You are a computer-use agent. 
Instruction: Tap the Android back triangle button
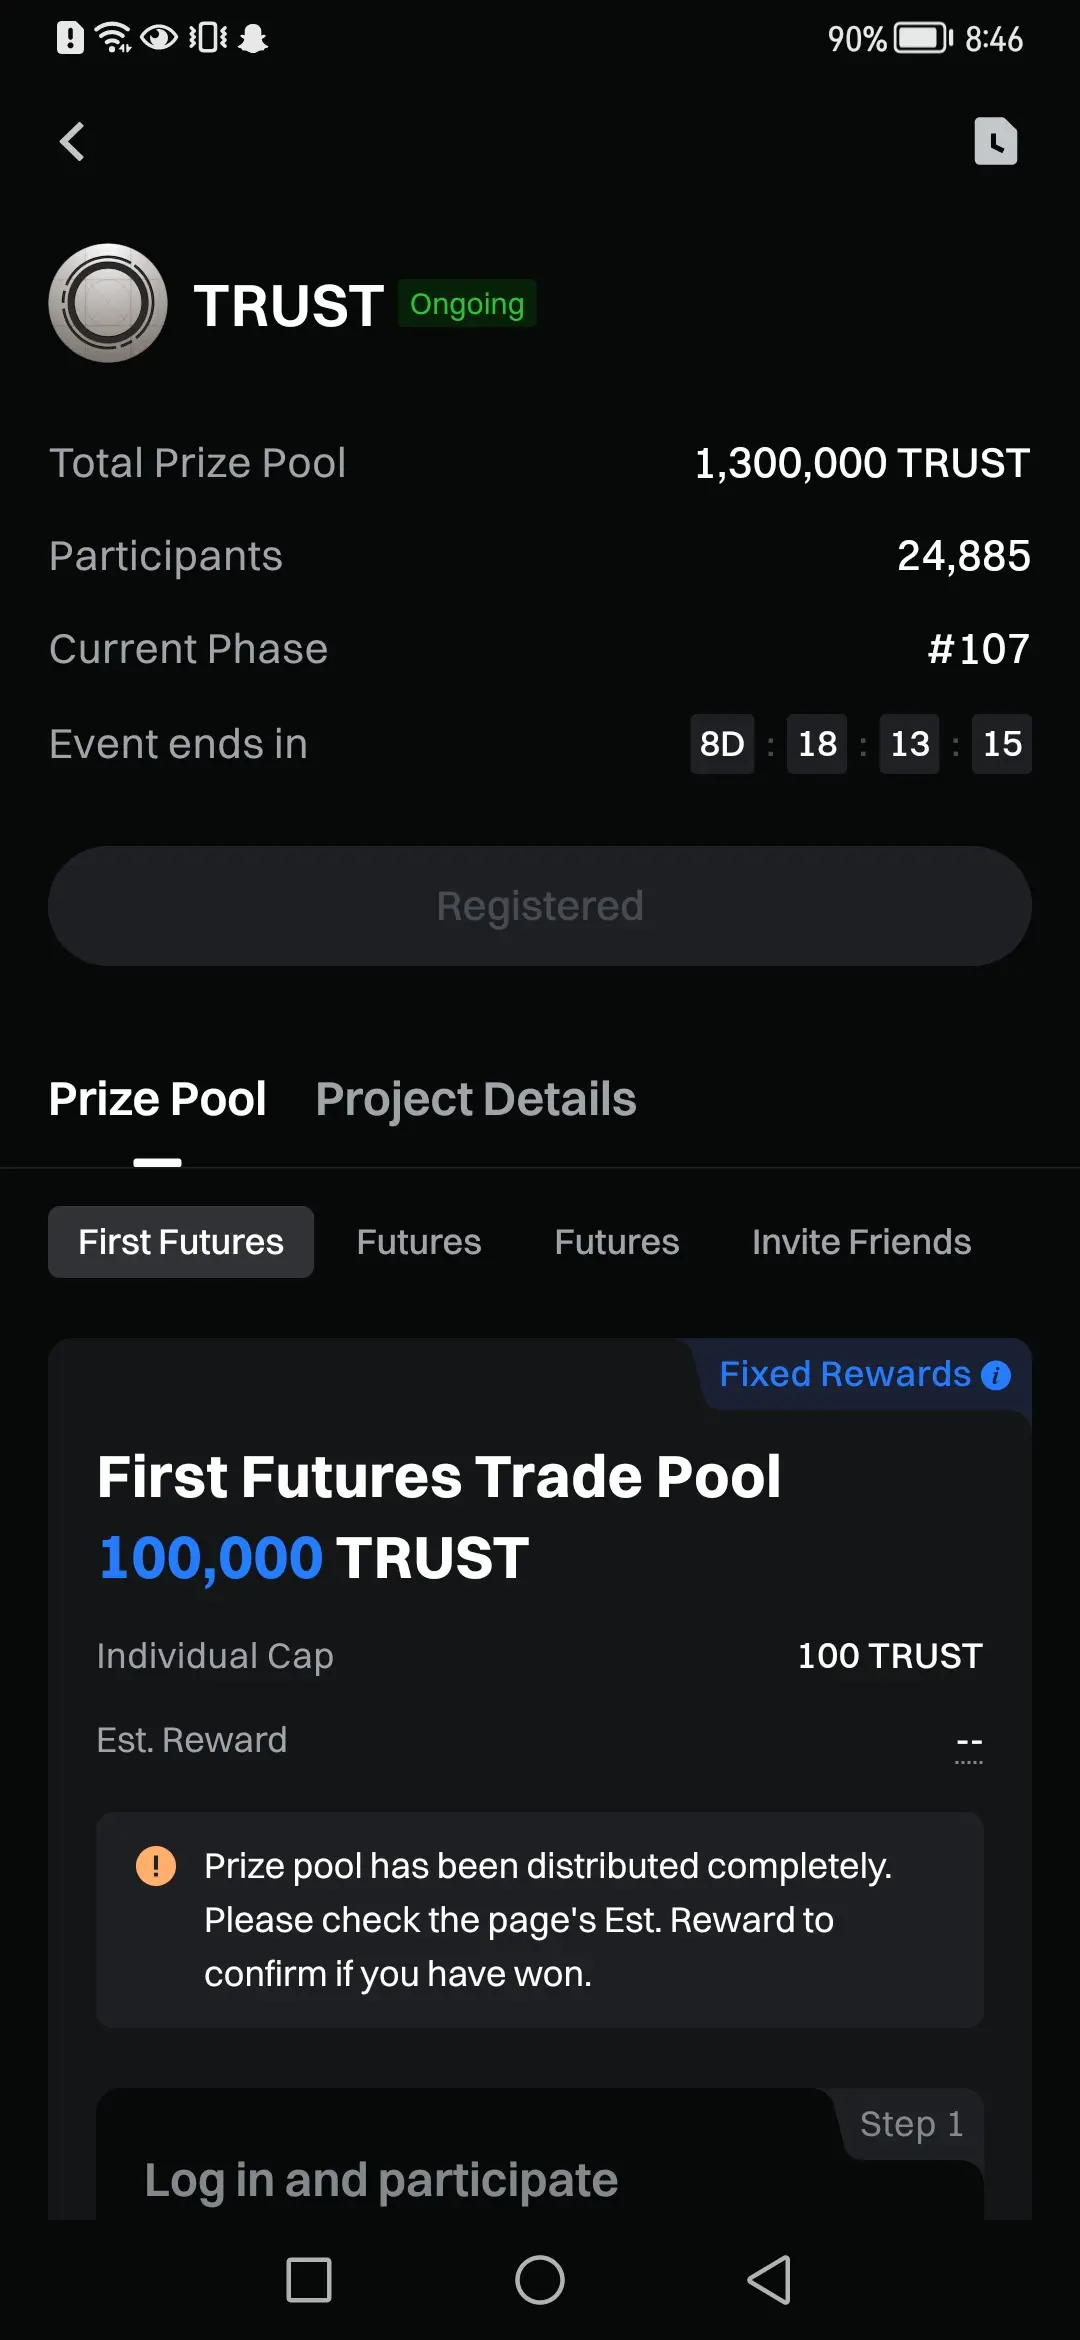click(770, 2280)
